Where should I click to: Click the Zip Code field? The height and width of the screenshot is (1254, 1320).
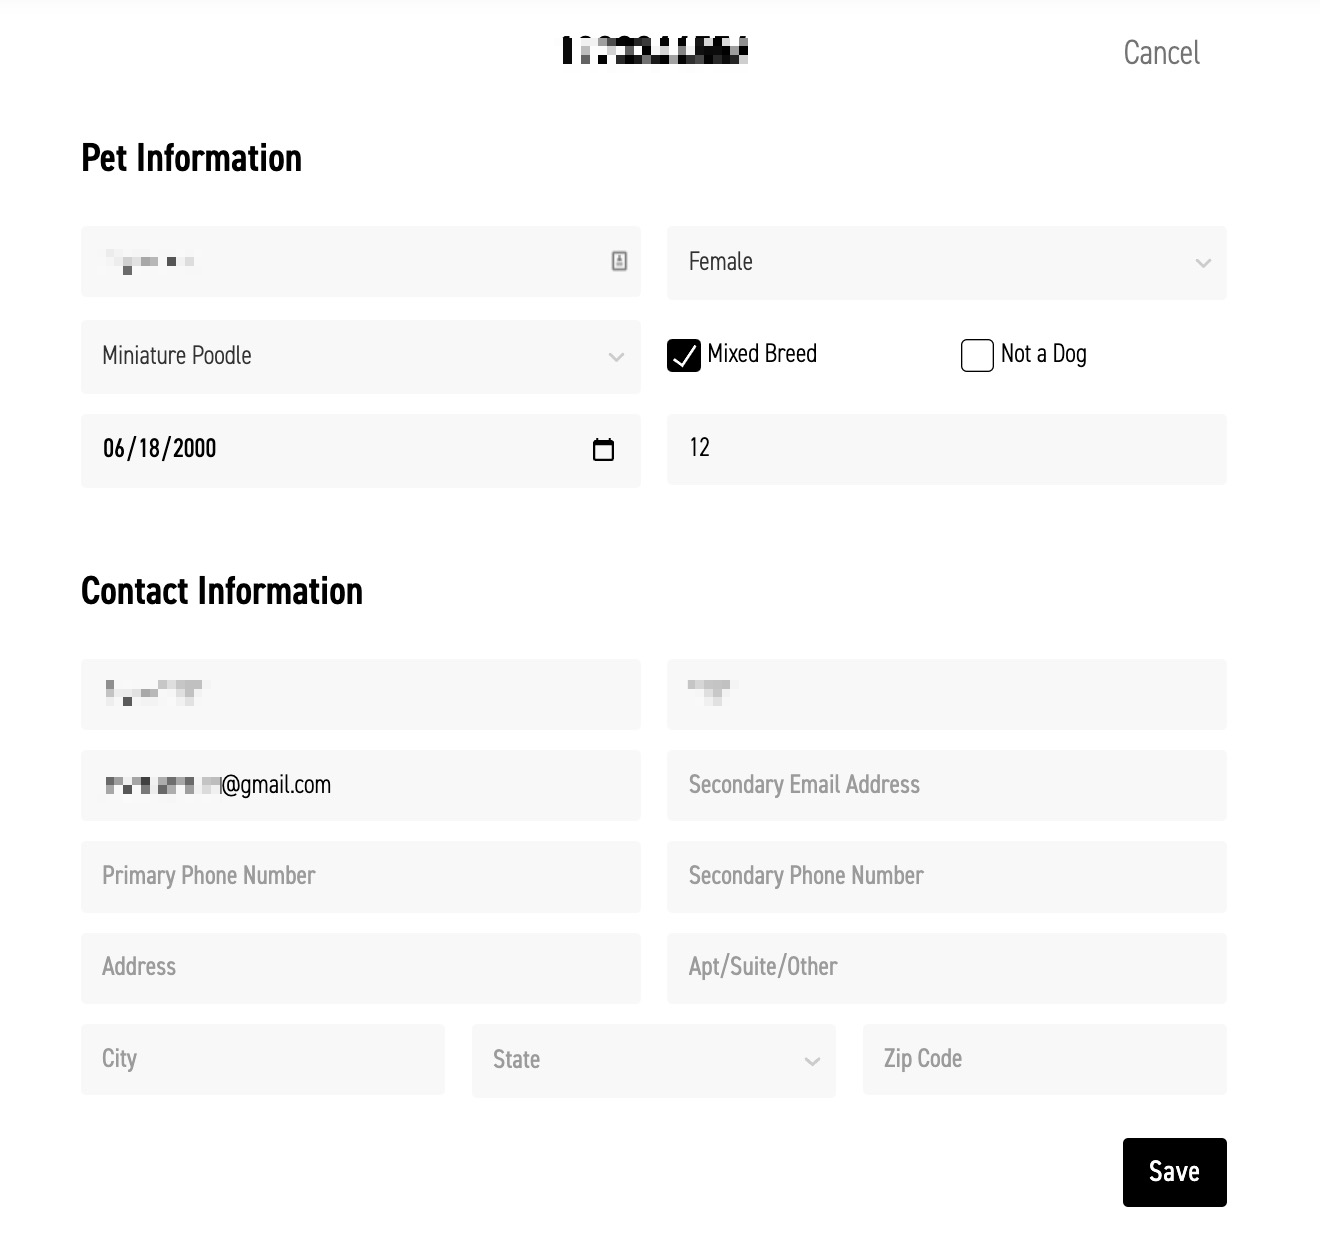pyautogui.click(x=1045, y=1059)
